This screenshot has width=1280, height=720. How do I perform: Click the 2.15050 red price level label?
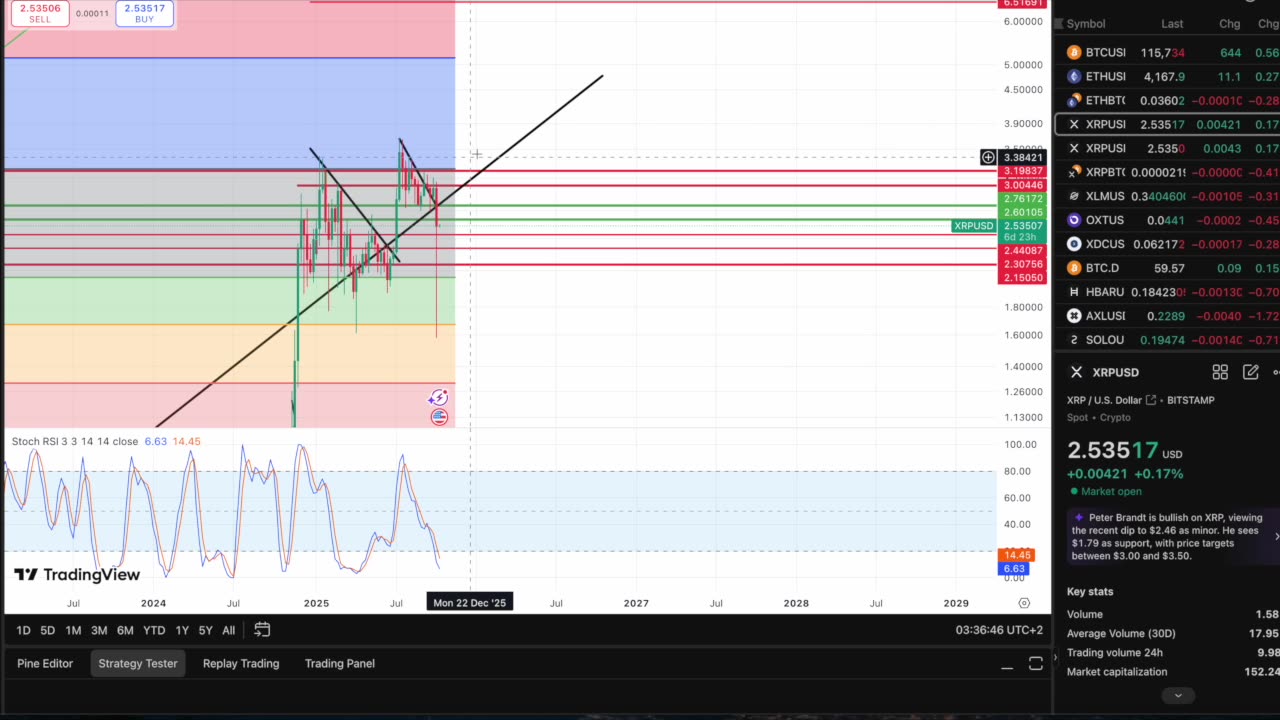[x=1023, y=277]
